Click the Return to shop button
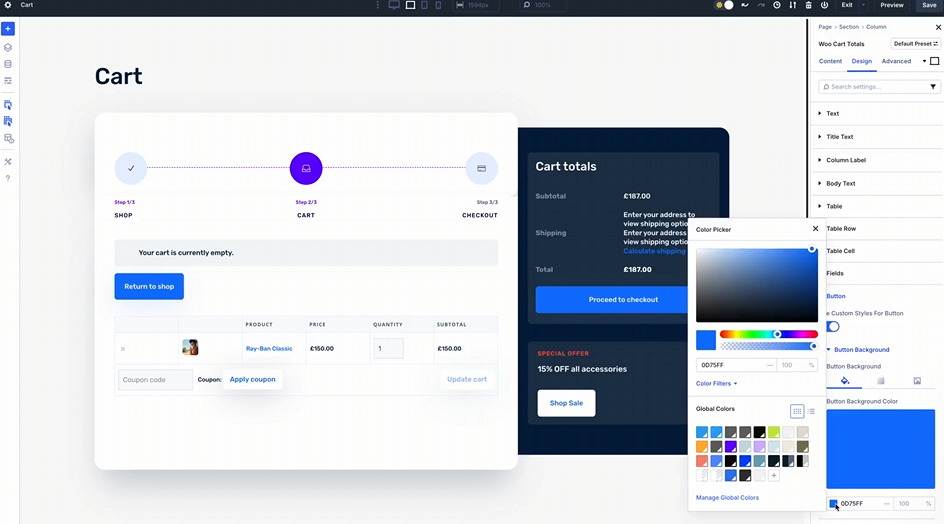Viewport: 944px width, 524px height. (149, 287)
